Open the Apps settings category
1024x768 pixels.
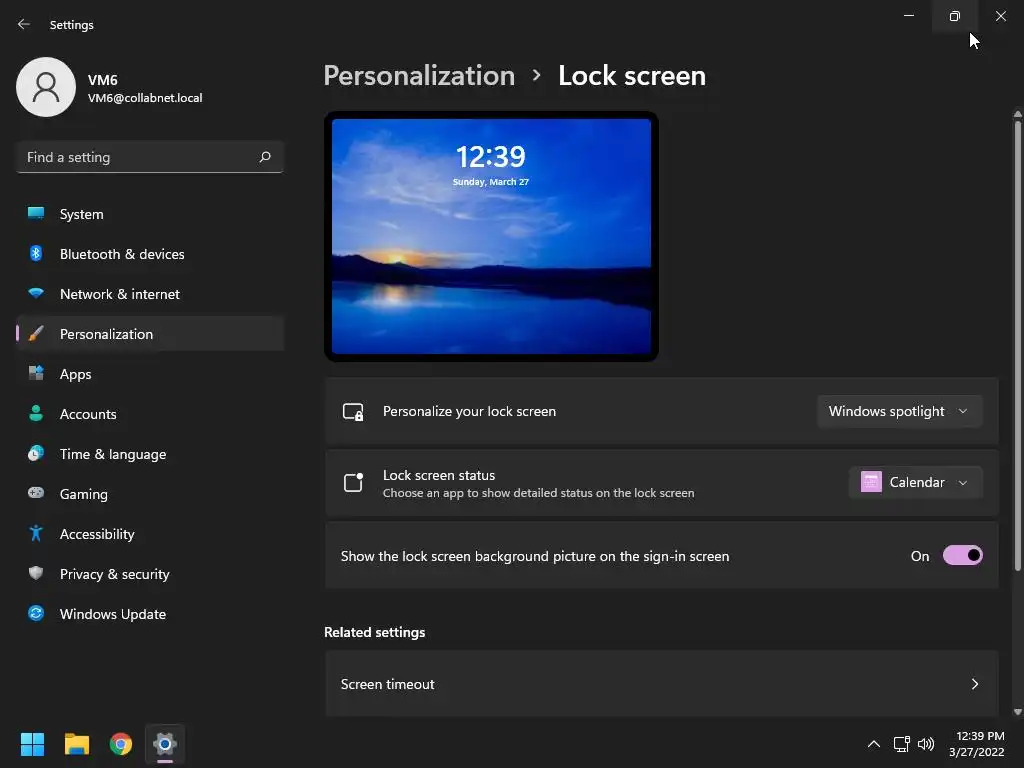click(x=150, y=374)
